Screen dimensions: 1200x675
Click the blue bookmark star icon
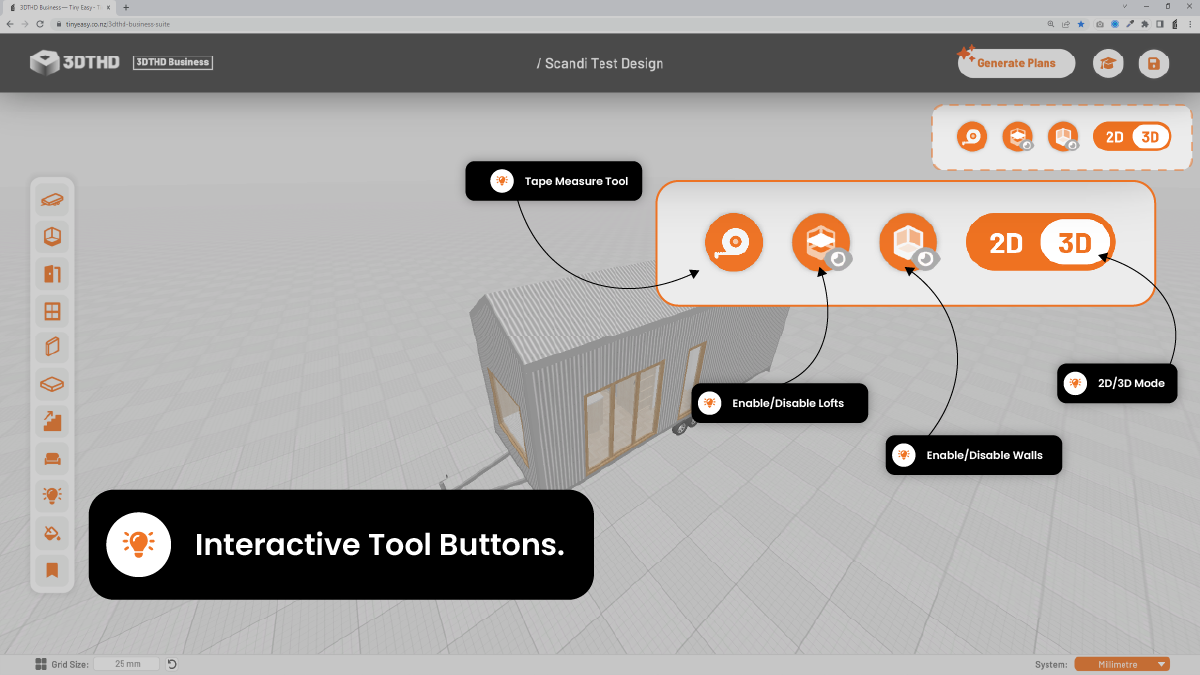[x=1081, y=23]
